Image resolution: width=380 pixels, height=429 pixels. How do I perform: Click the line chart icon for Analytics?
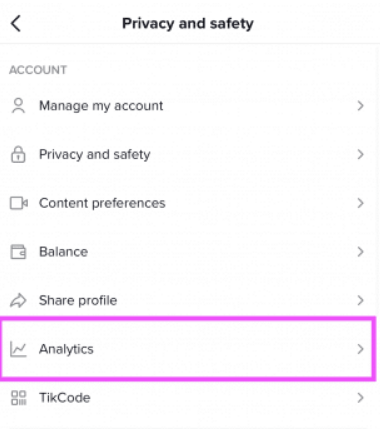[x=18, y=349]
